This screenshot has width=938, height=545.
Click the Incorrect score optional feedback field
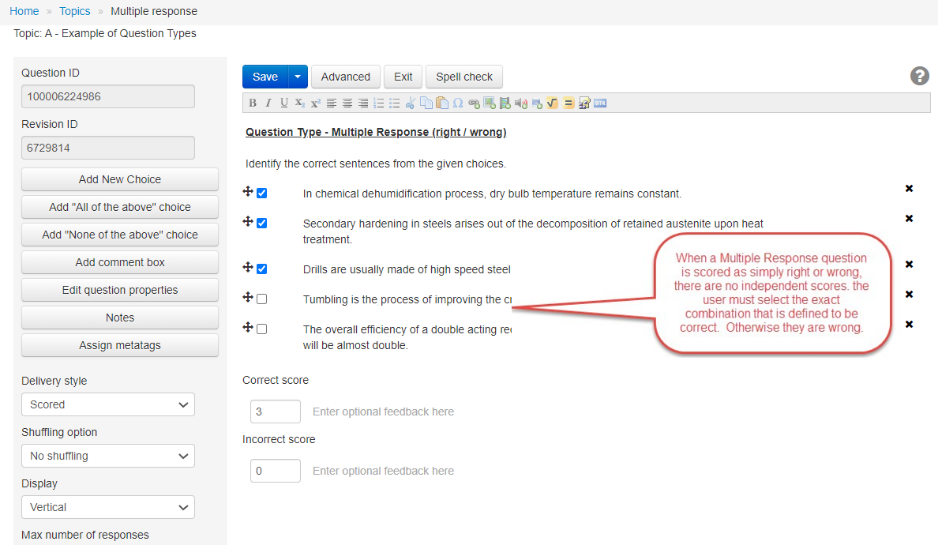coord(383,471)
